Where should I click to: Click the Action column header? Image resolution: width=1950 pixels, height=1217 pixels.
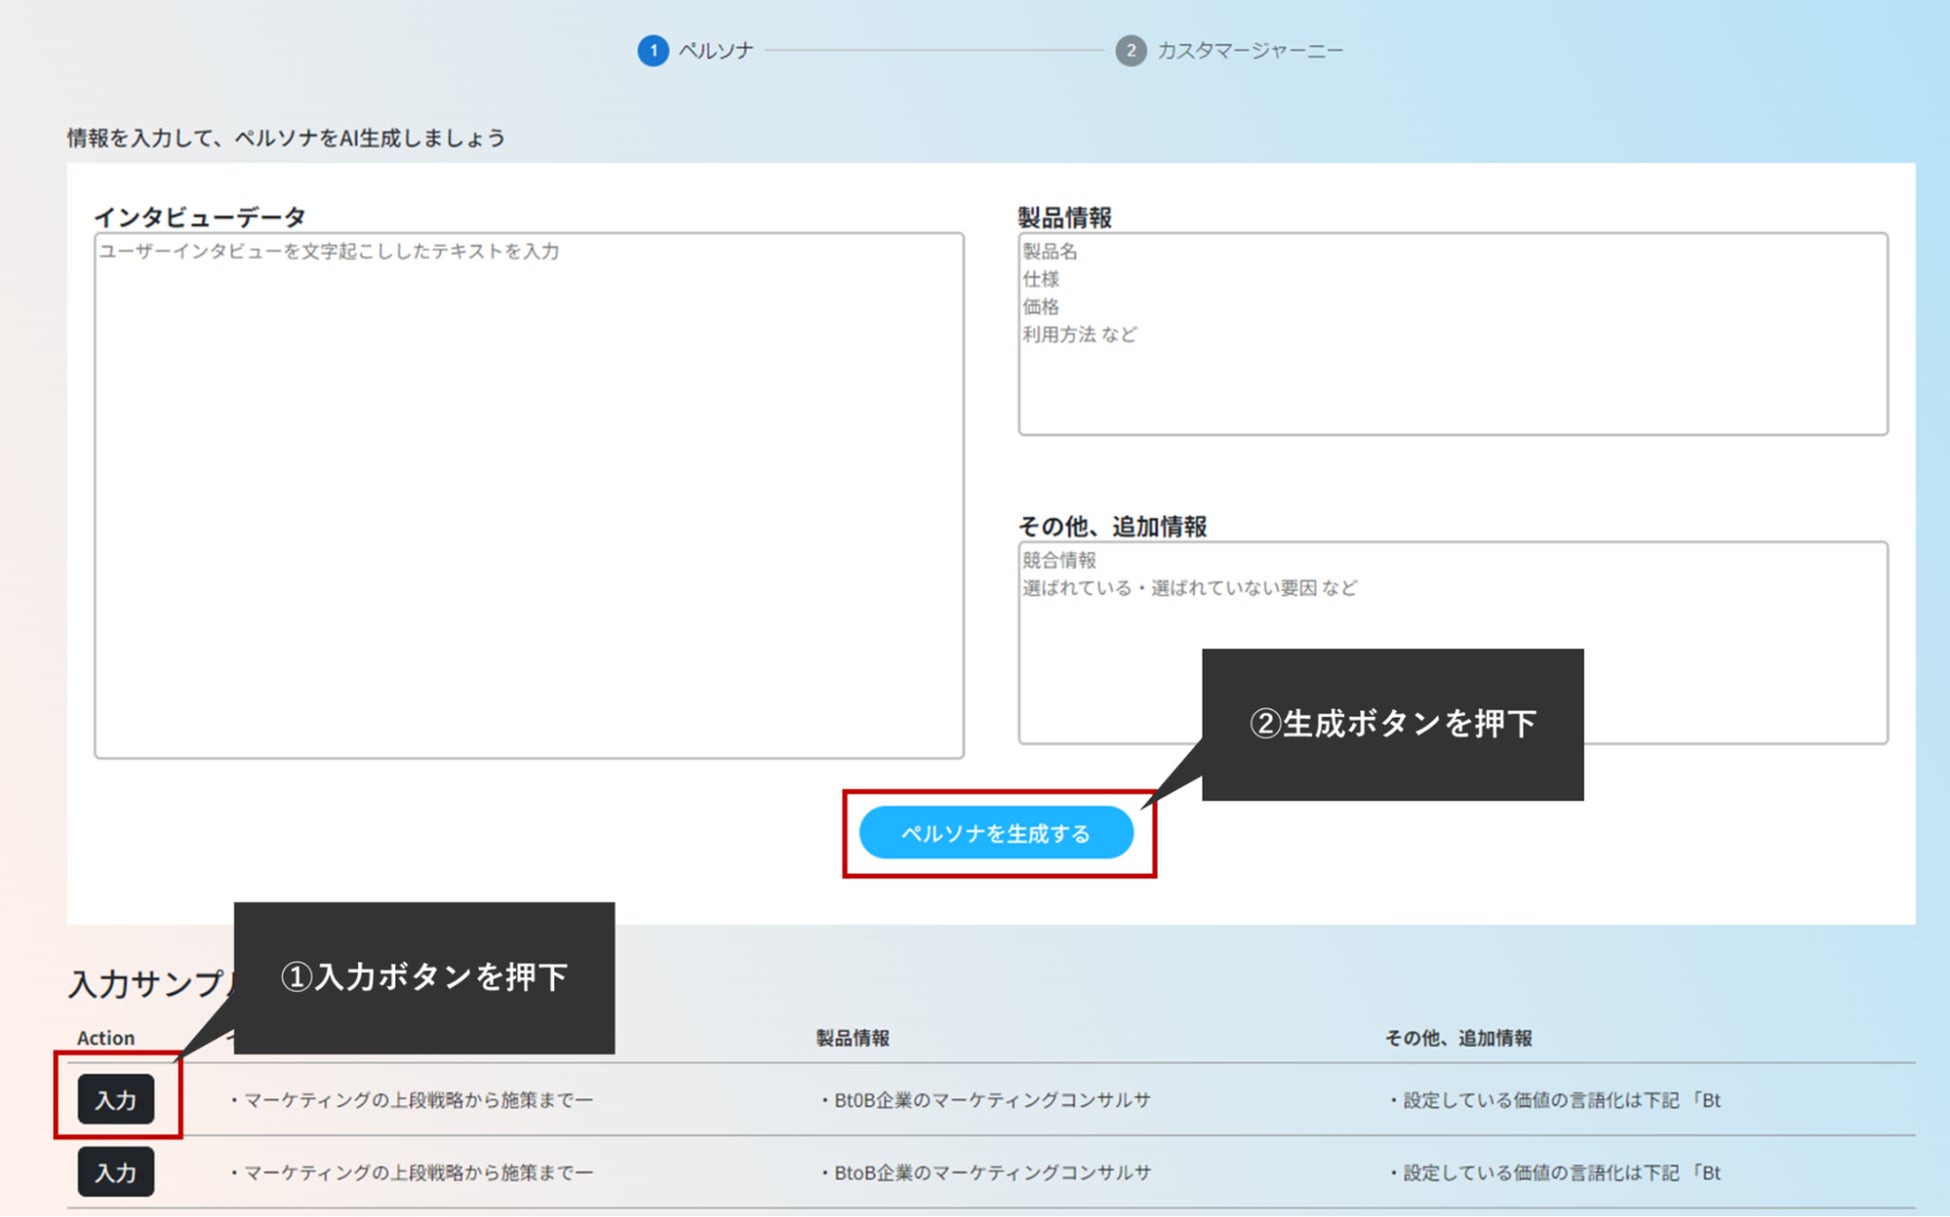(x=106, y=1038)
